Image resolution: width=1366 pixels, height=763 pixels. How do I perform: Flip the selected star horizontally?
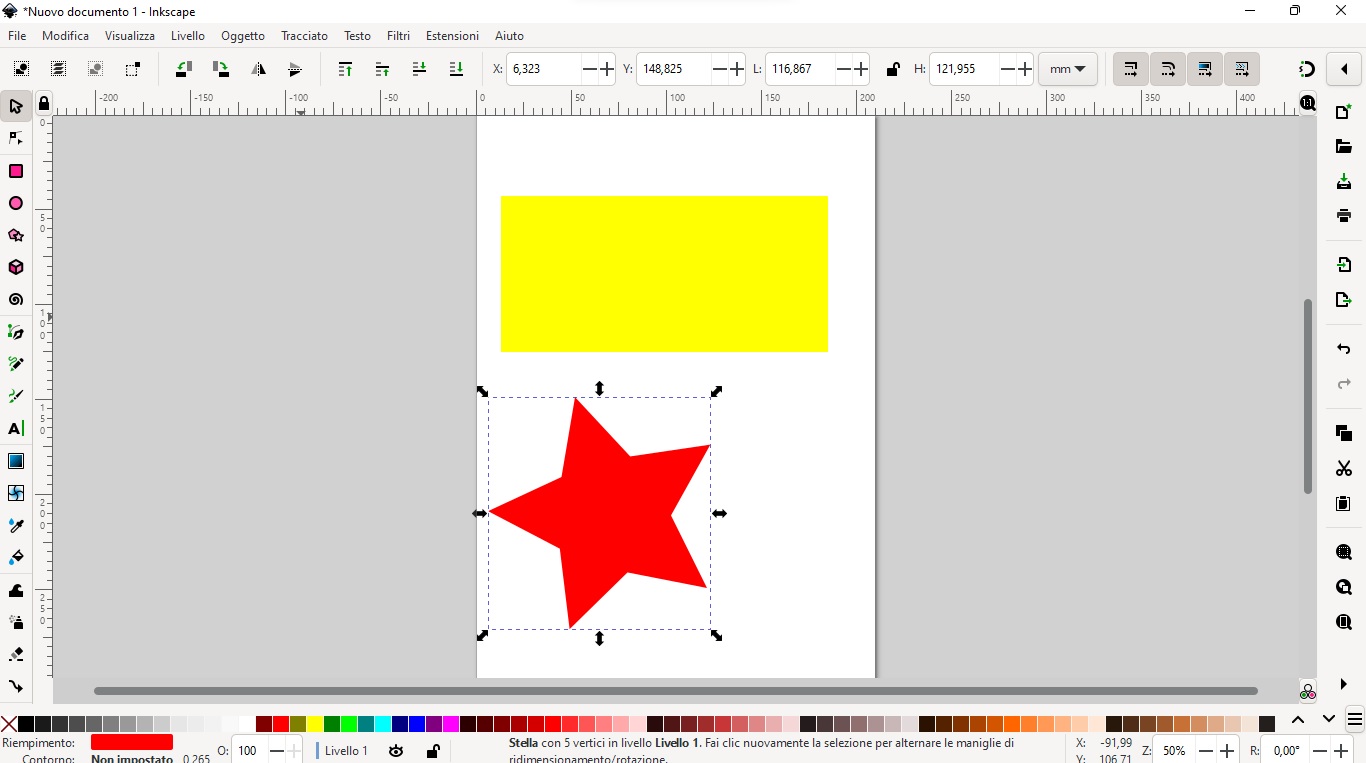pyautogui.click(x=259, y=69)
